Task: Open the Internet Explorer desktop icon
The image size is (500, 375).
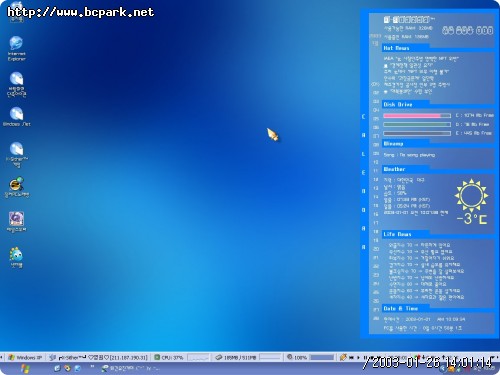Action: coord(16,48)
